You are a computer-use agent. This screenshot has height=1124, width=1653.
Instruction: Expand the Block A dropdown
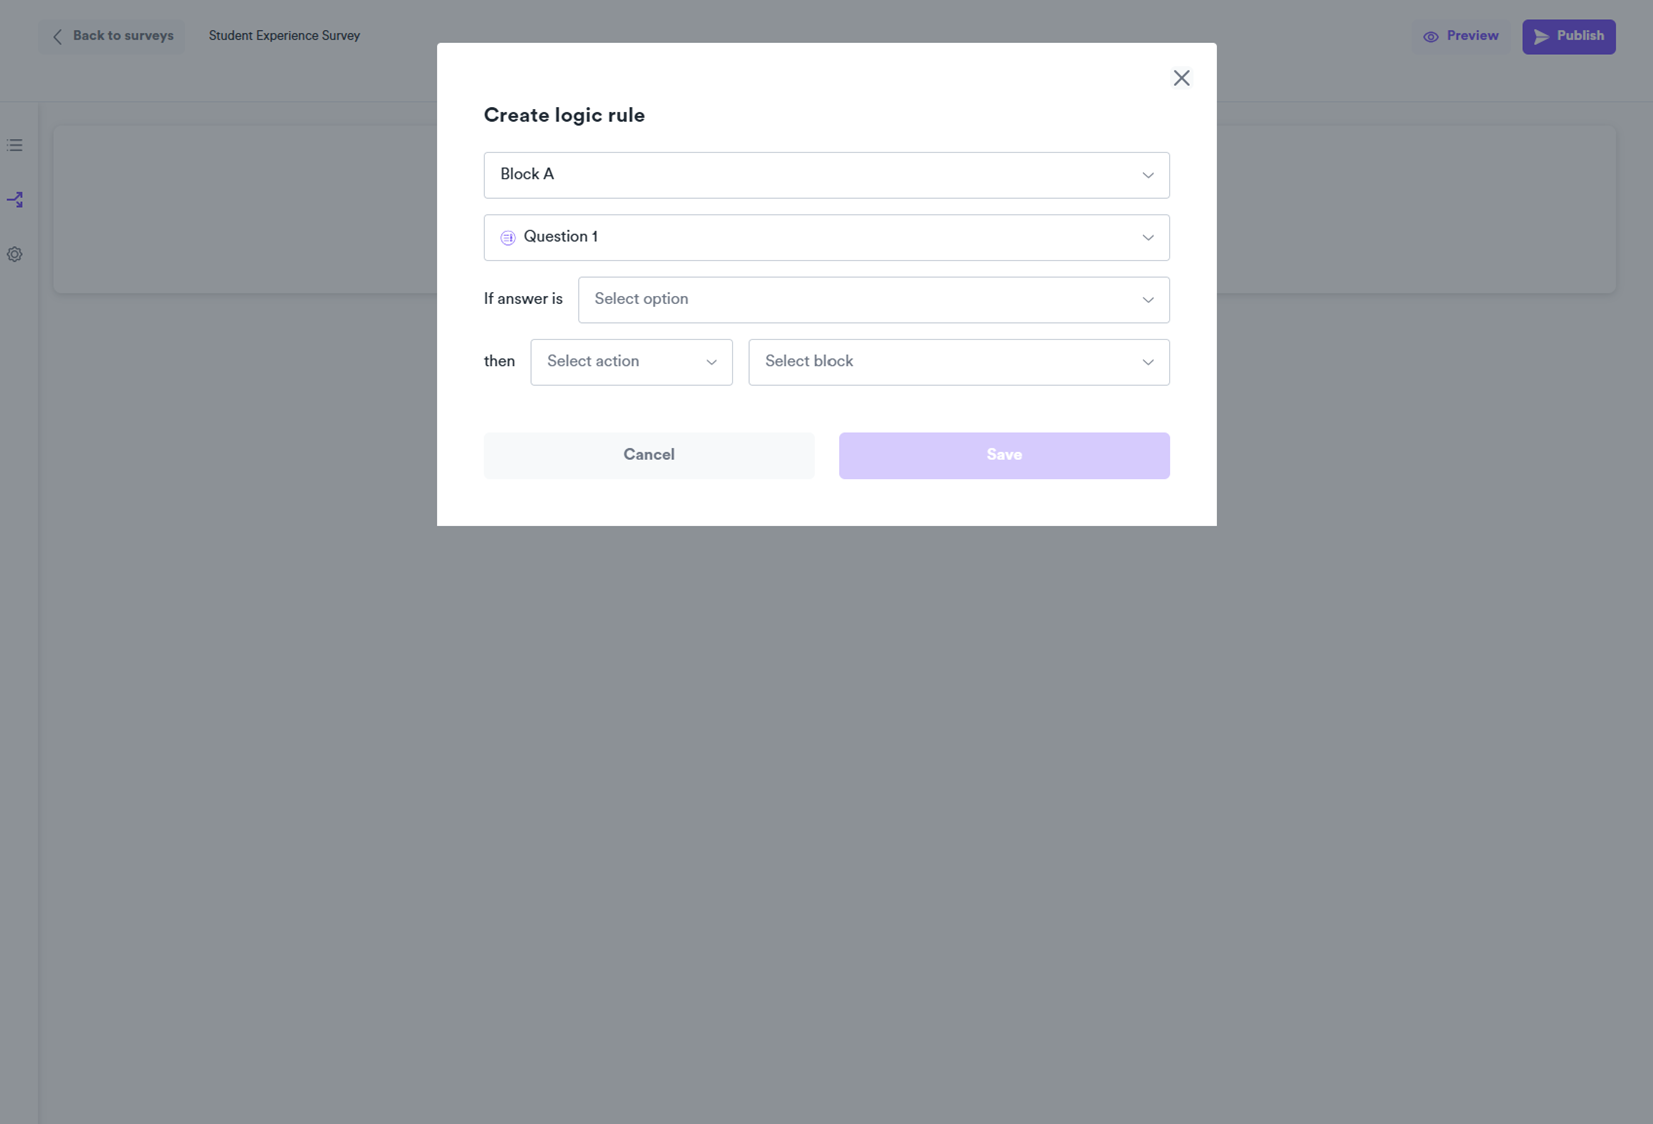[826, 175]
